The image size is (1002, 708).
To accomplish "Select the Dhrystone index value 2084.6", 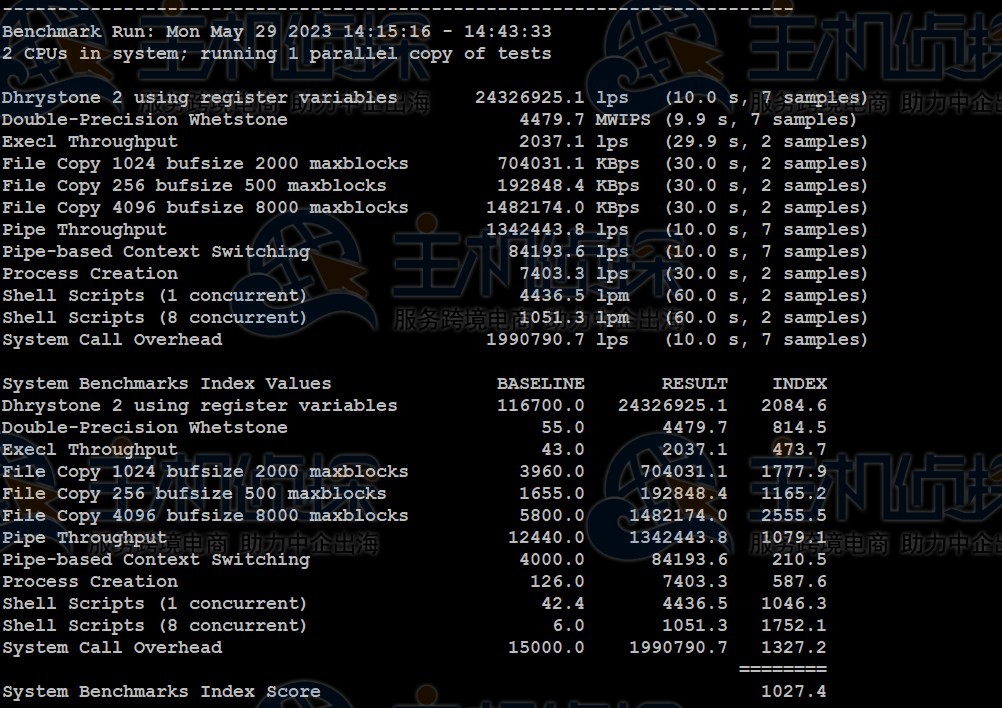I will 793,406.
